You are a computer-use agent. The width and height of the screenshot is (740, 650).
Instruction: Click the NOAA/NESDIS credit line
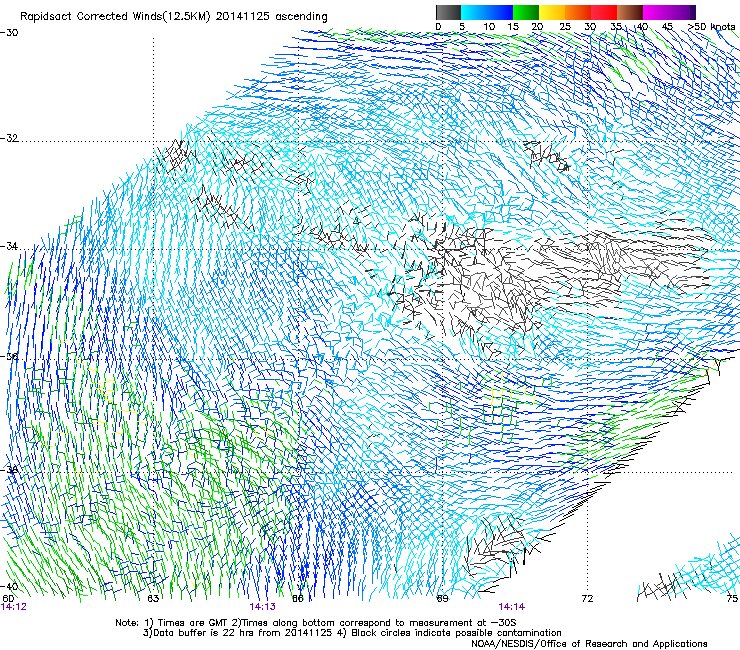click(x=589, y=644)
